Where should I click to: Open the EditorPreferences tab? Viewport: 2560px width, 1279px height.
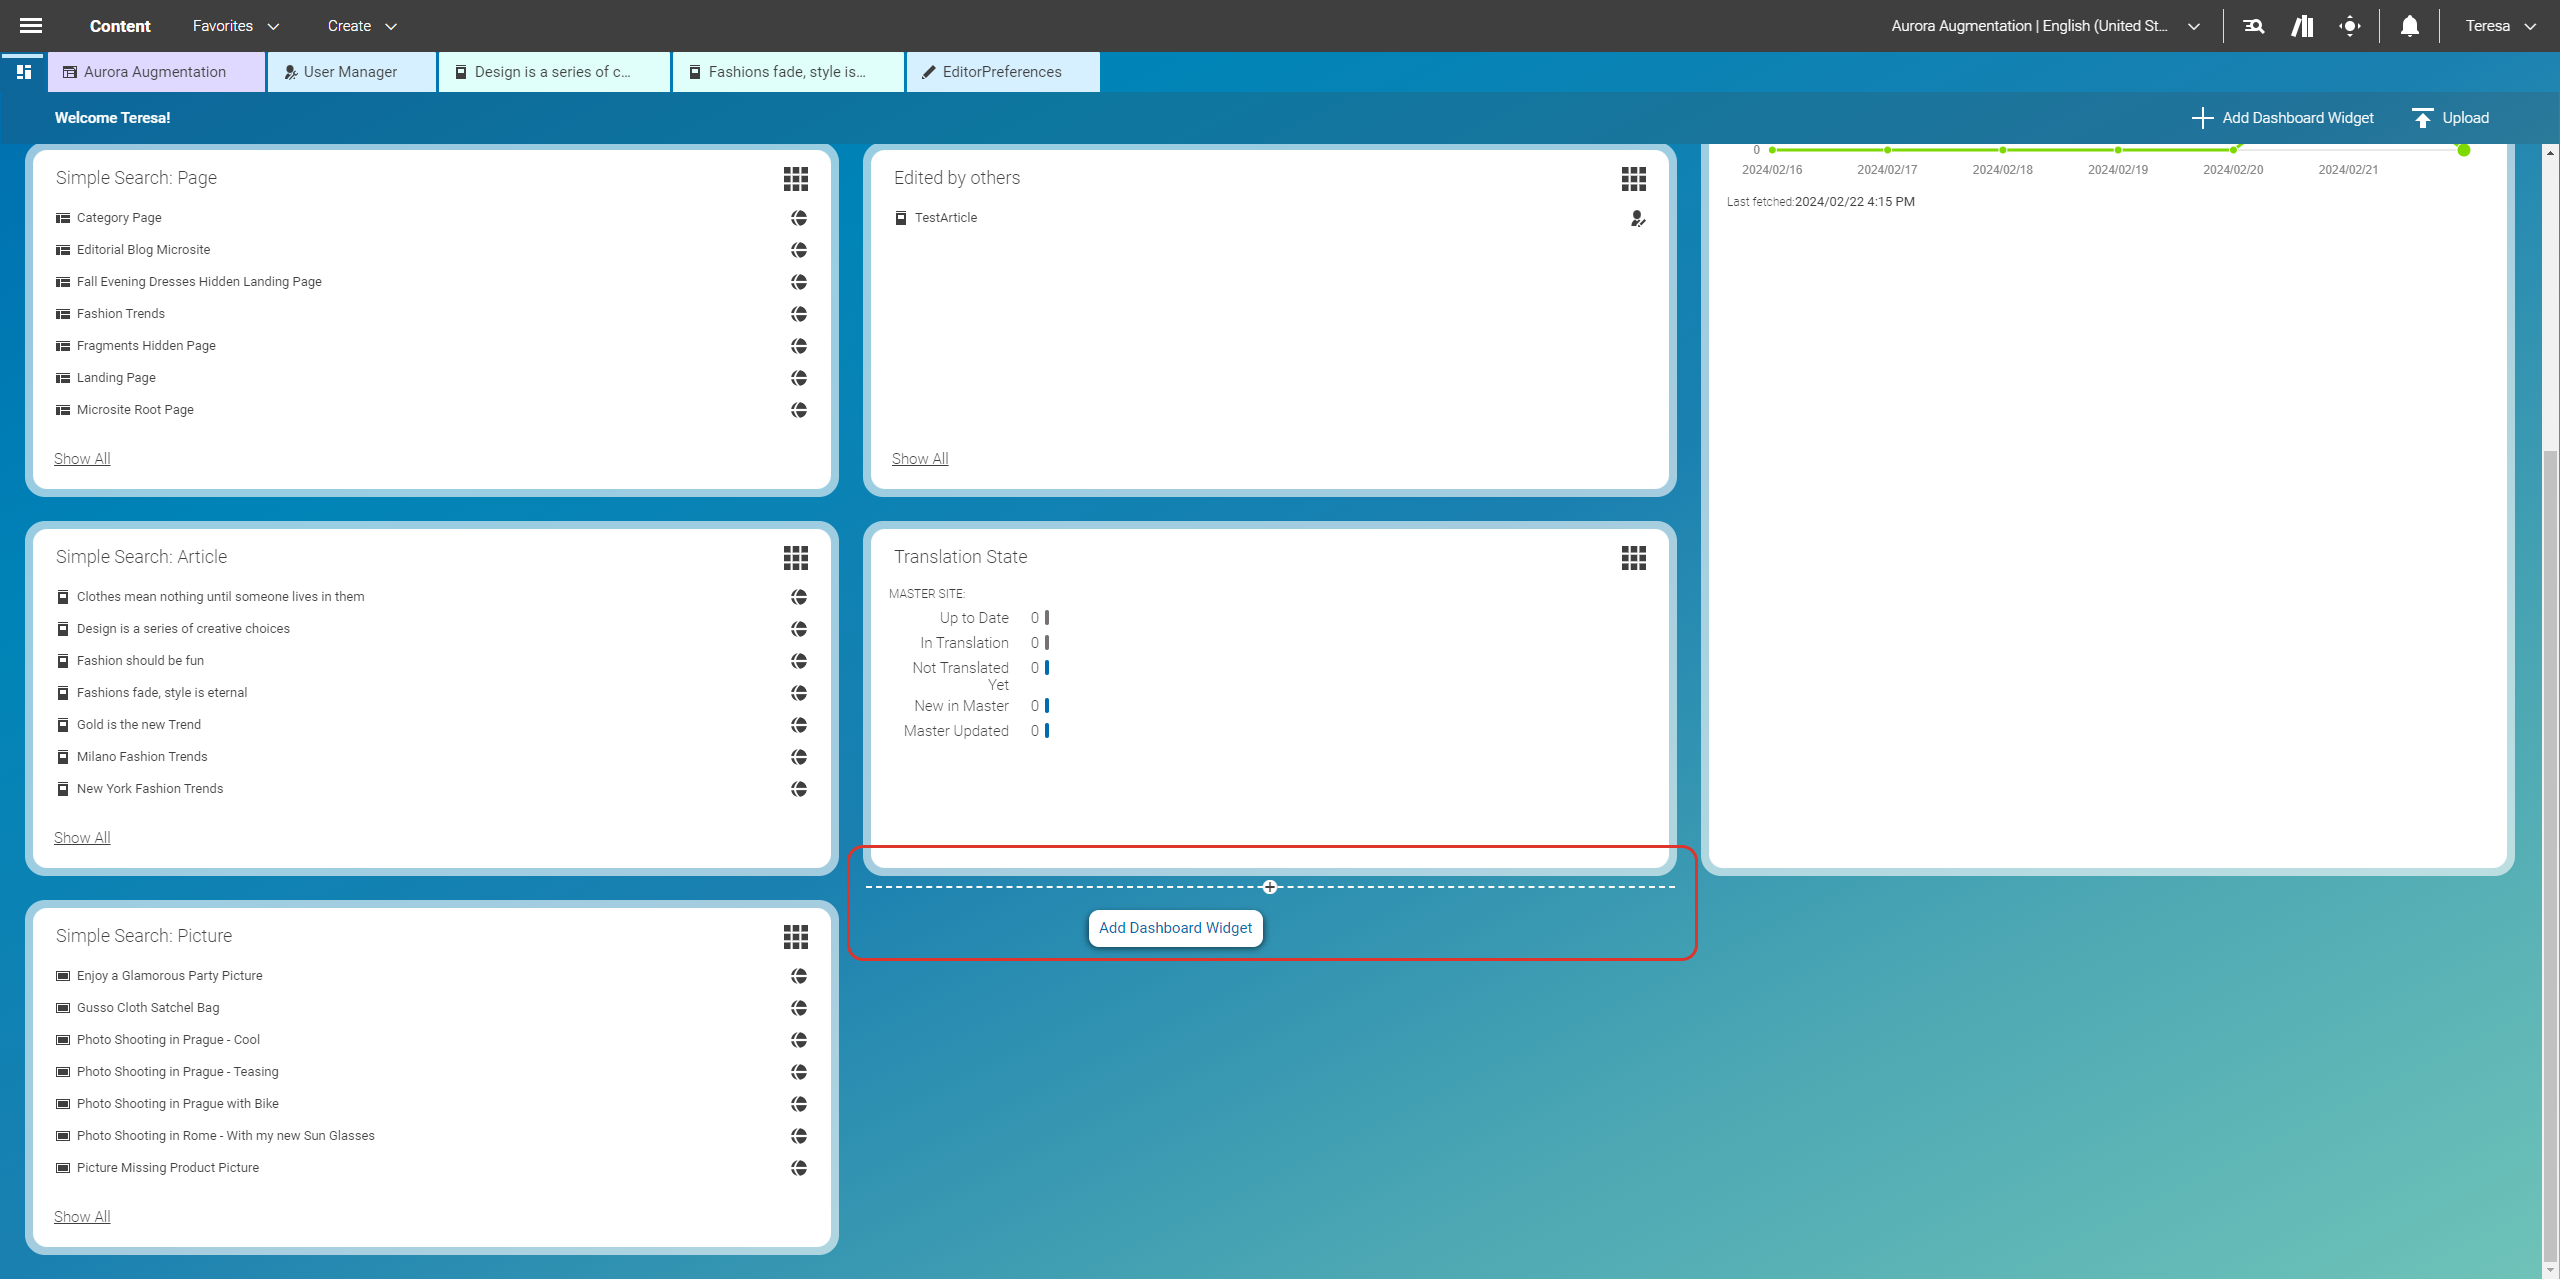point(1003,71)
